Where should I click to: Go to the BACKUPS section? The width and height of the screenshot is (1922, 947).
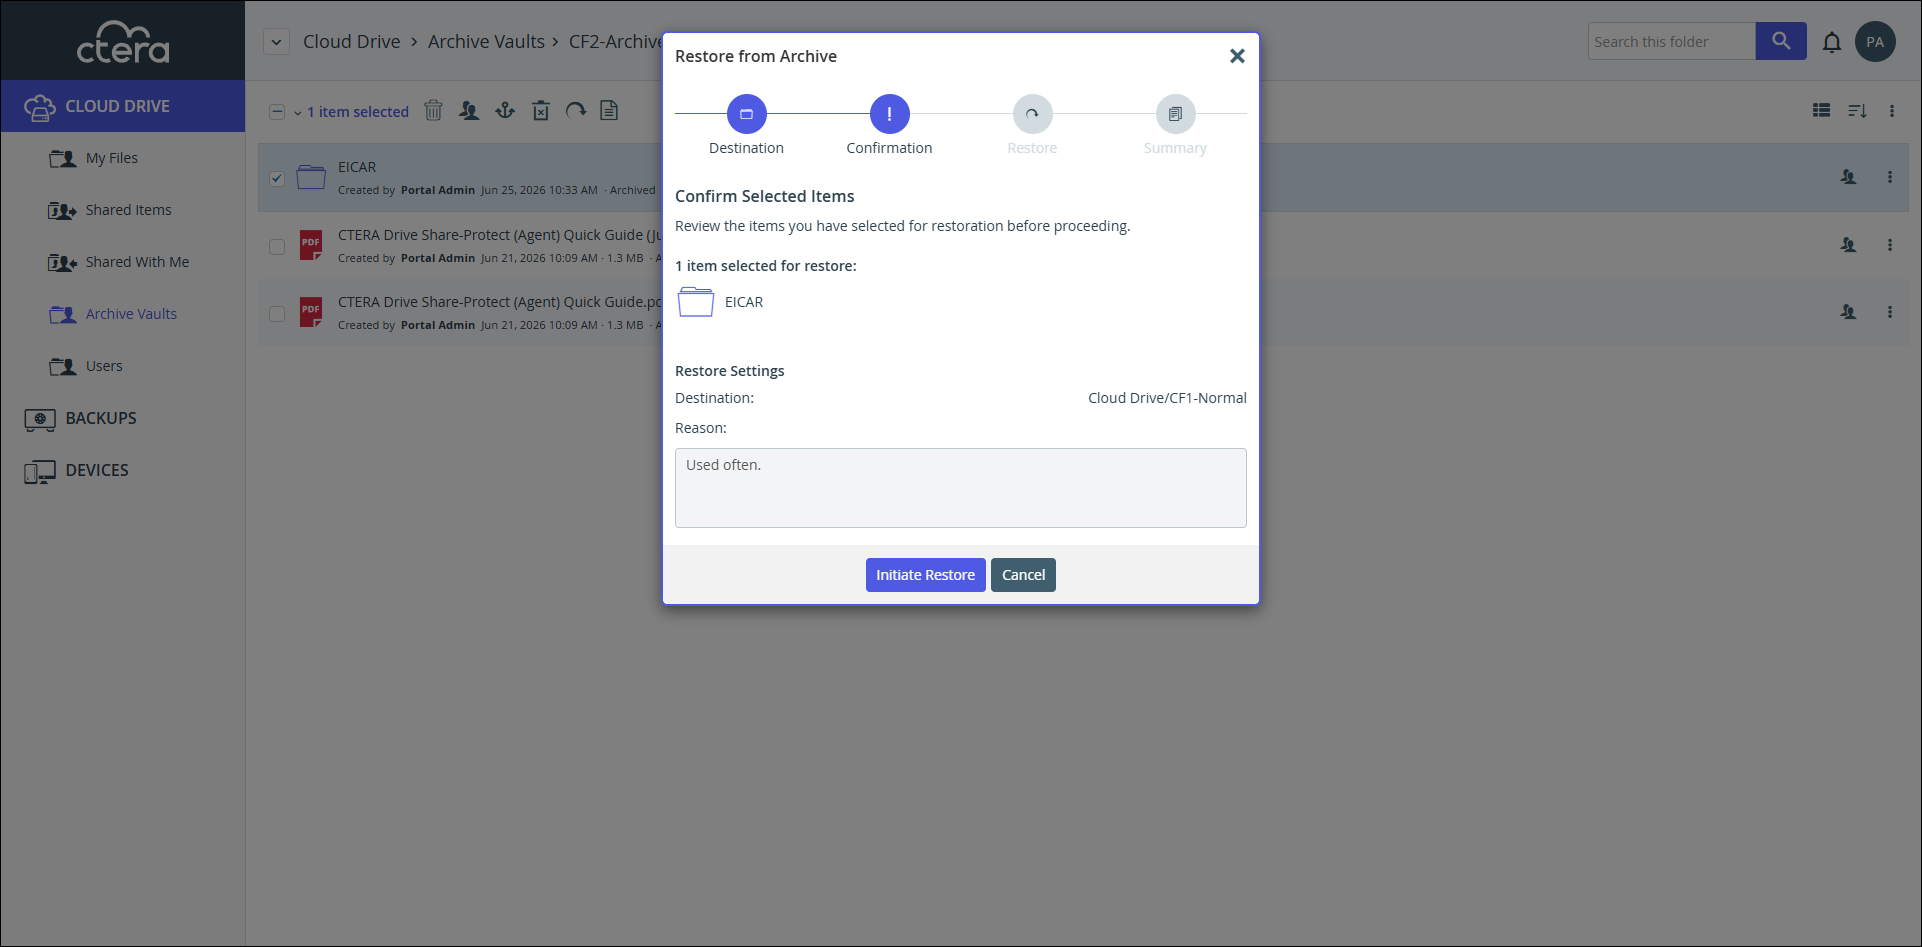click(101, 418)
